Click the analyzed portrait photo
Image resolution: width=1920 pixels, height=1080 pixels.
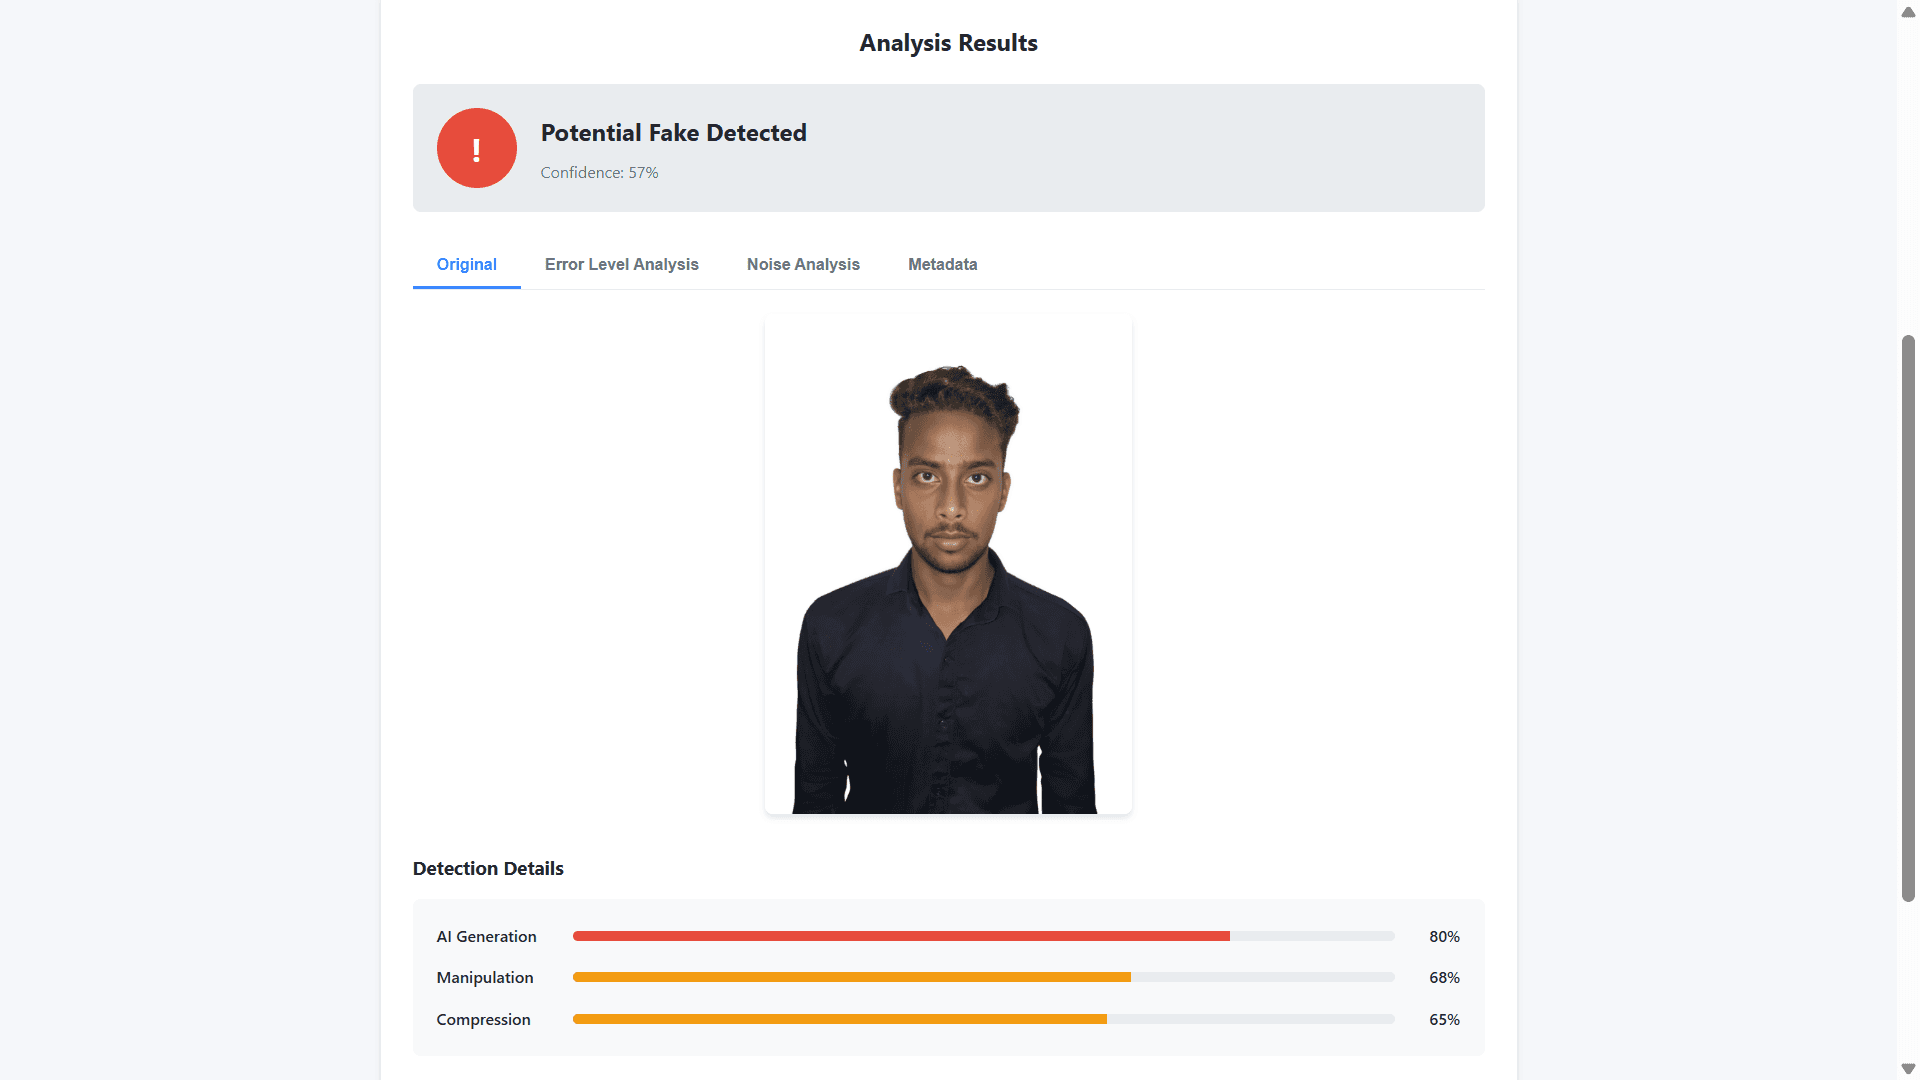(x=947, y=562)
